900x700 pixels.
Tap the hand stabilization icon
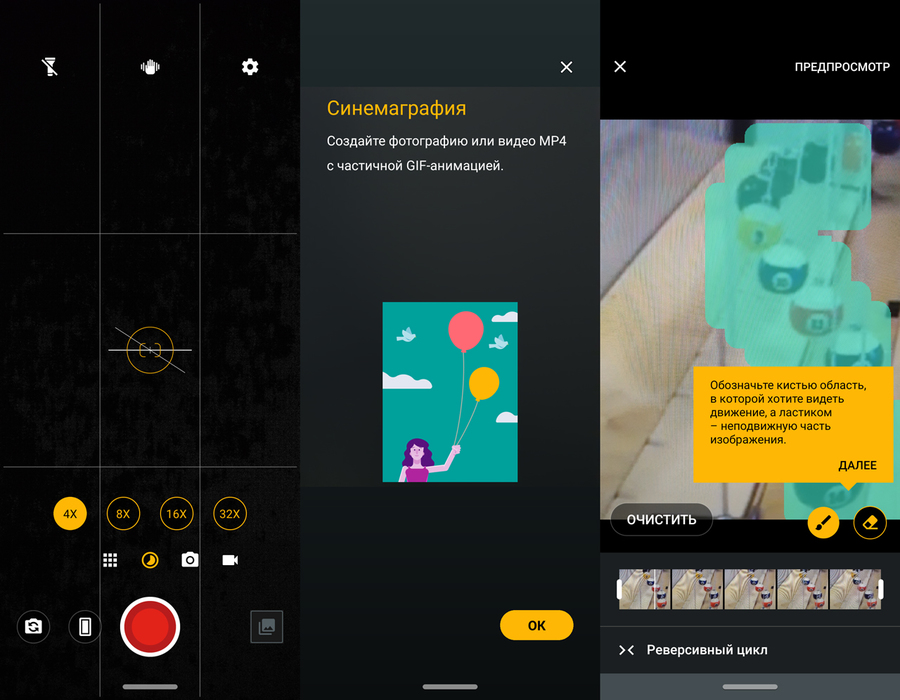[150, 67]
